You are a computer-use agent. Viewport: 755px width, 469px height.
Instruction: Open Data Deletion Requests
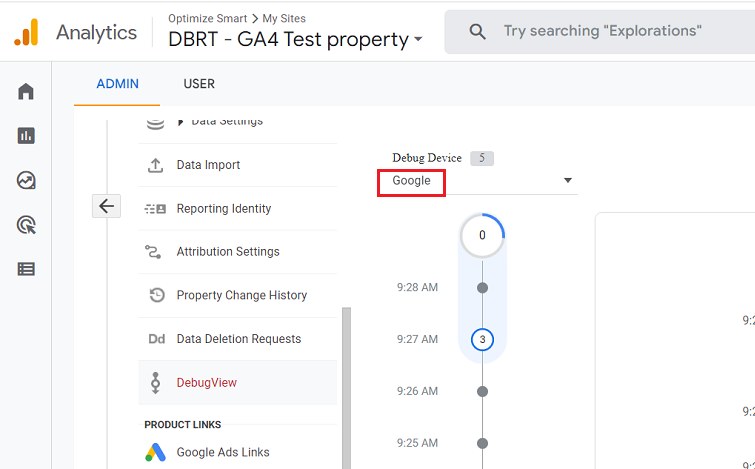[238, 339]
